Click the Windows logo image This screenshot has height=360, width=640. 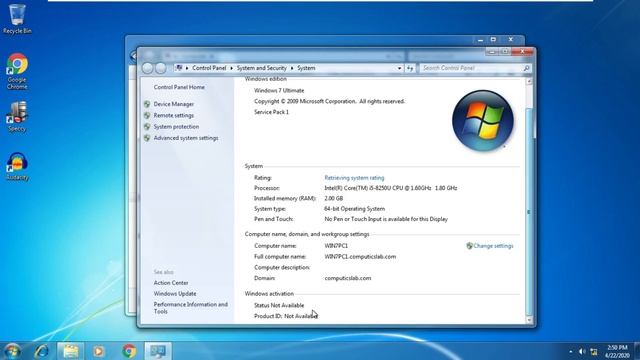(482, 121)
